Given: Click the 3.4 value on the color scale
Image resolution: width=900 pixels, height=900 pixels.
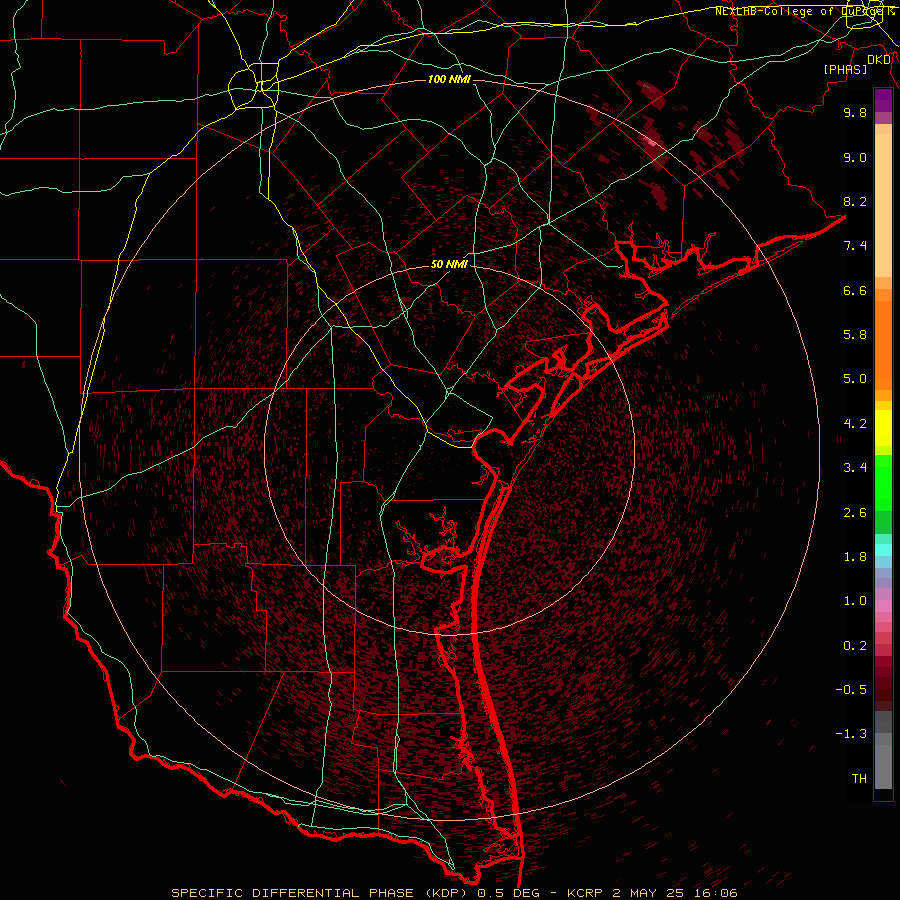Looking at the screenshot, I should (x=855, y=468).
